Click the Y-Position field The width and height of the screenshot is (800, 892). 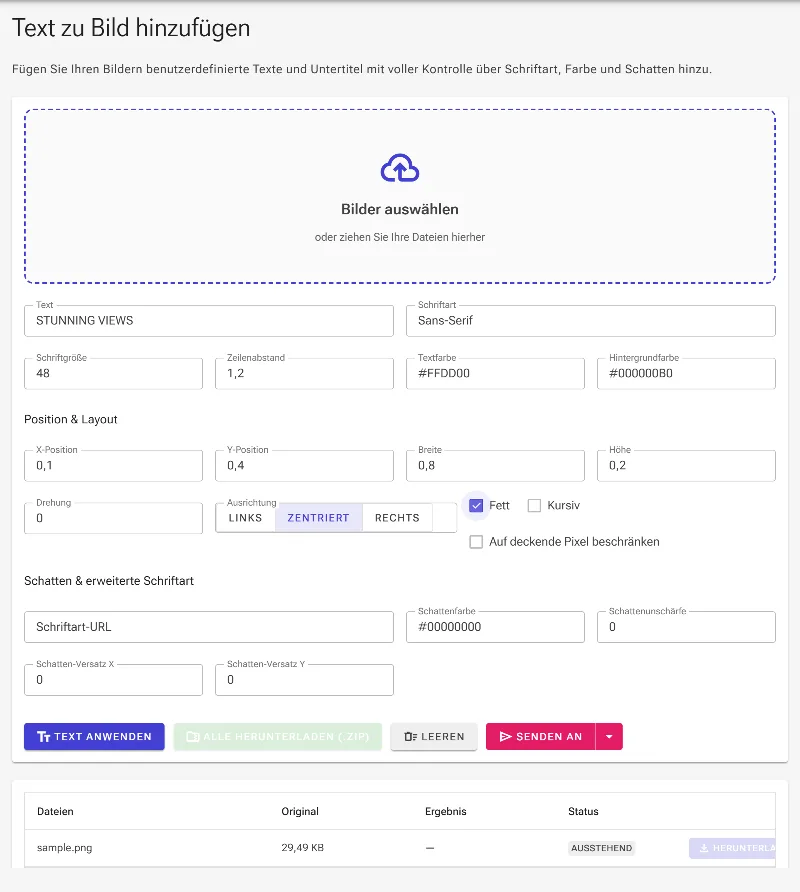[304, 465]
